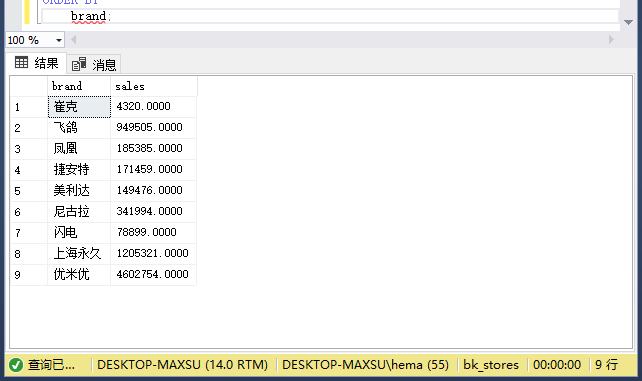
Task: Click the DESKTOP-MAXSU\hema (55) login status
Action: click(x=365, y=365)
